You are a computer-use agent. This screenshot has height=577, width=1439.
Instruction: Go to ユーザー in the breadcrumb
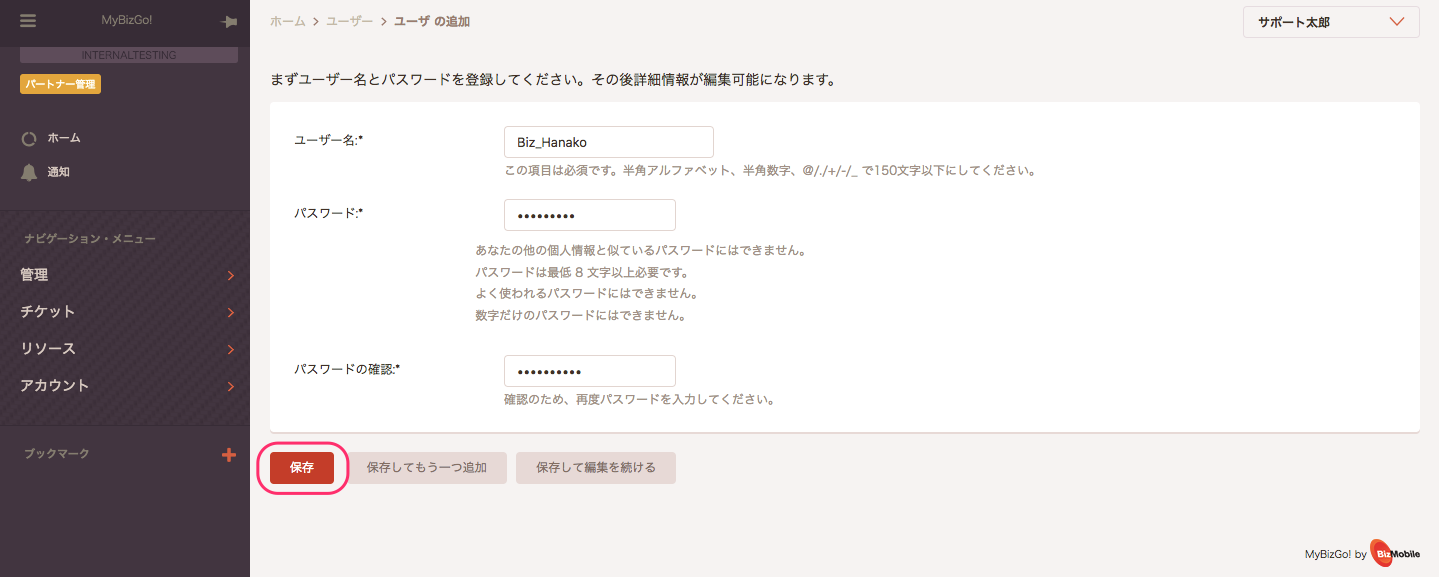point(350,21)
